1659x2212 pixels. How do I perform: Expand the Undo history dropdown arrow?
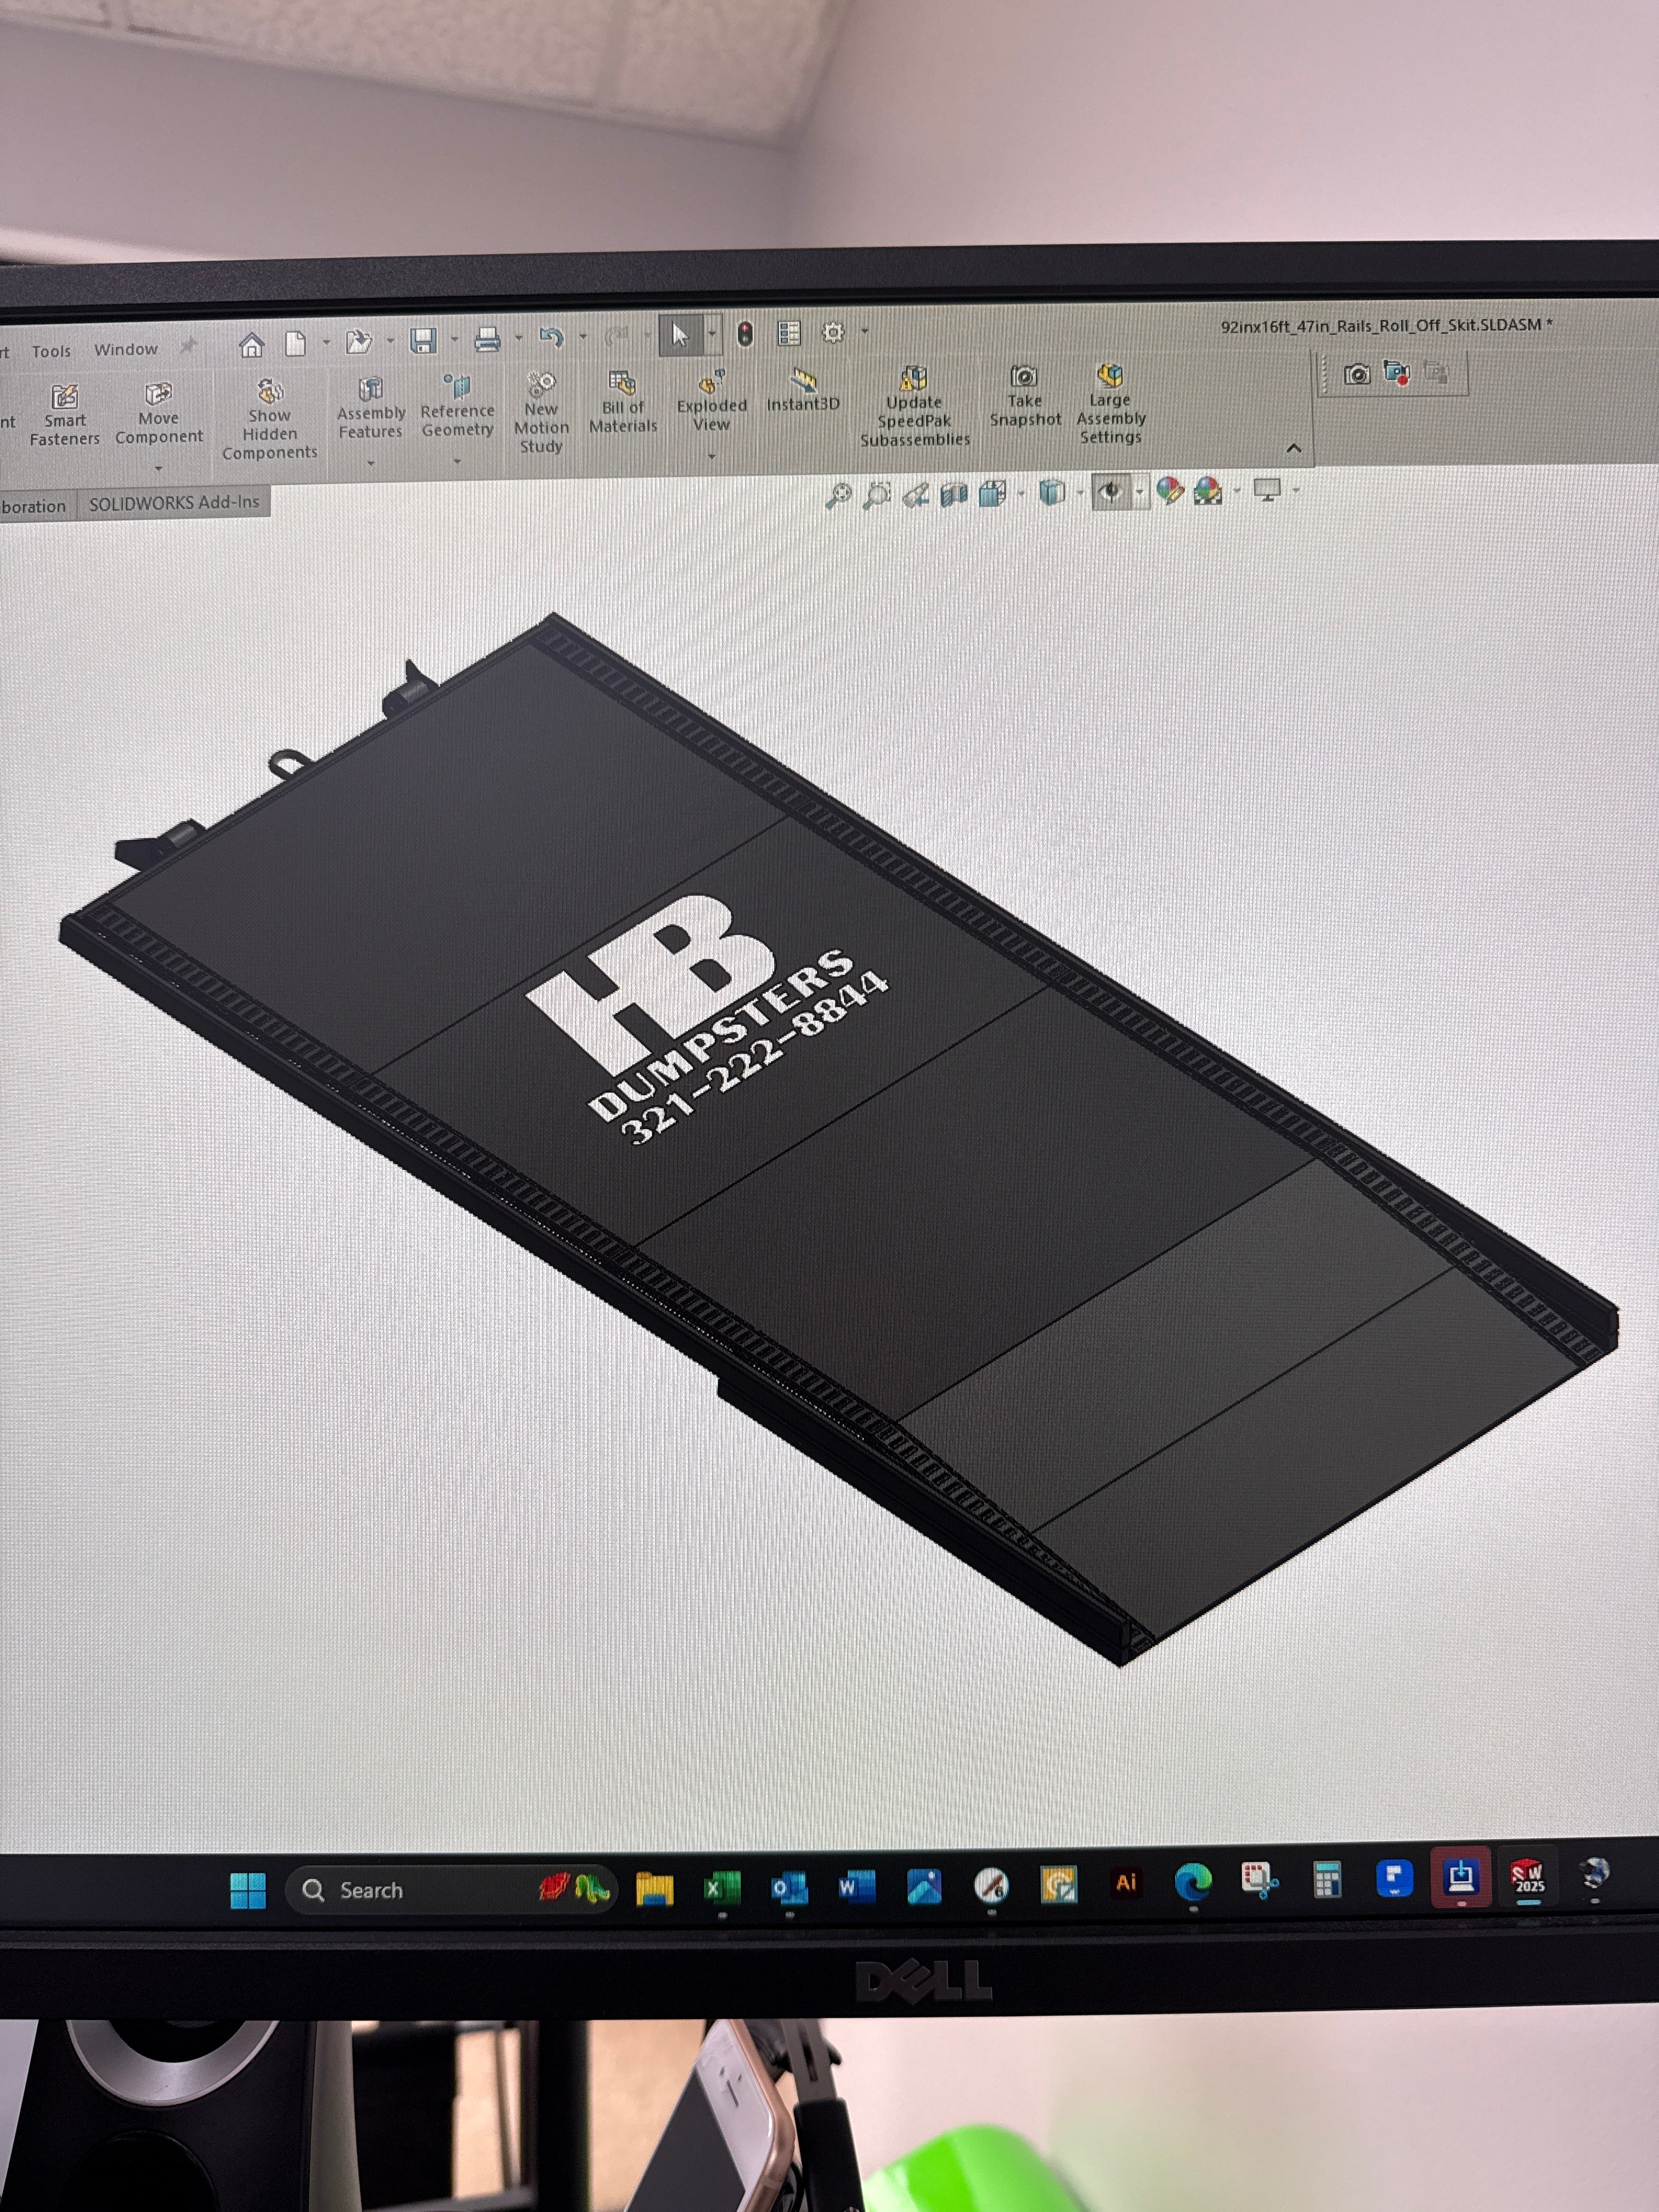click(582, 337)
